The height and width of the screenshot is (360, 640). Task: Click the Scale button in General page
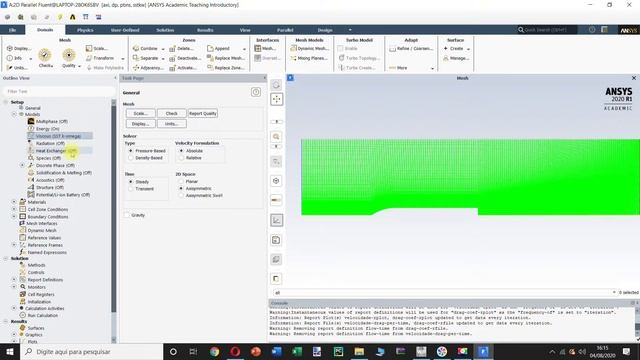pyautogui.click(x=140, y=113)
